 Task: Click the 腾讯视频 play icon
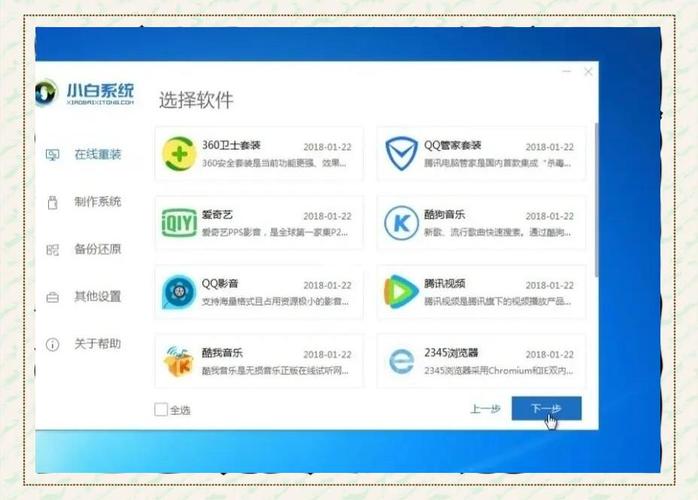pyautogui.click(x=401, y=292)
